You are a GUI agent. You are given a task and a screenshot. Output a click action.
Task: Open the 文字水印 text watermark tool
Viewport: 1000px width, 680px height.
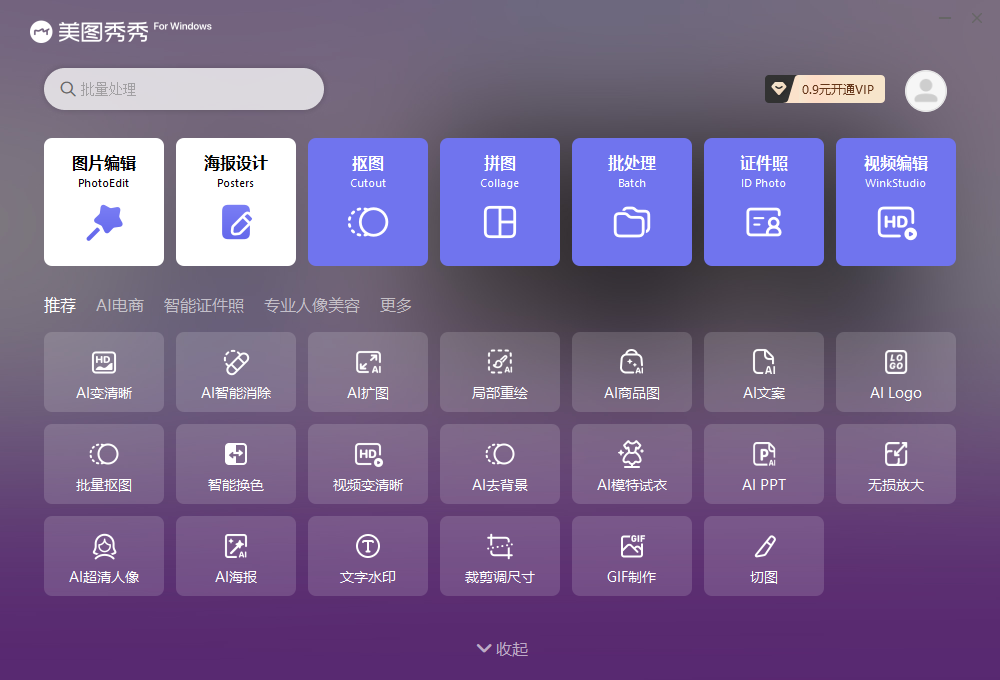click(x=367, y=555)
